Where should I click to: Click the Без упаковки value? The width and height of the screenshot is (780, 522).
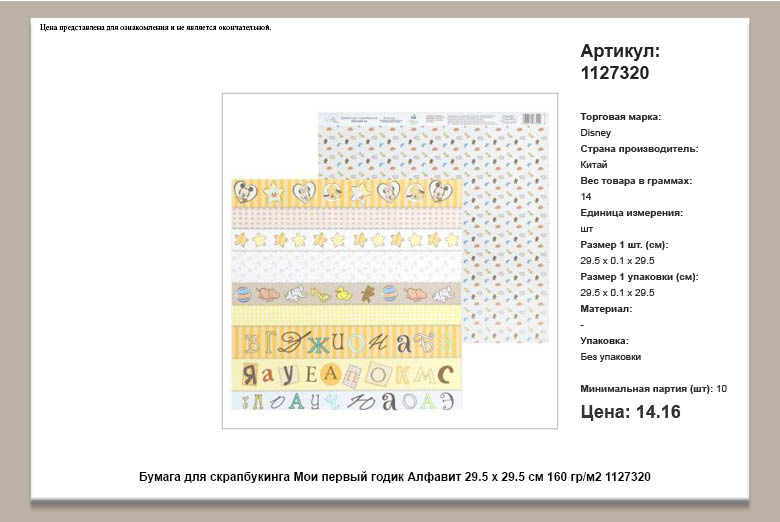pos(610,357)
